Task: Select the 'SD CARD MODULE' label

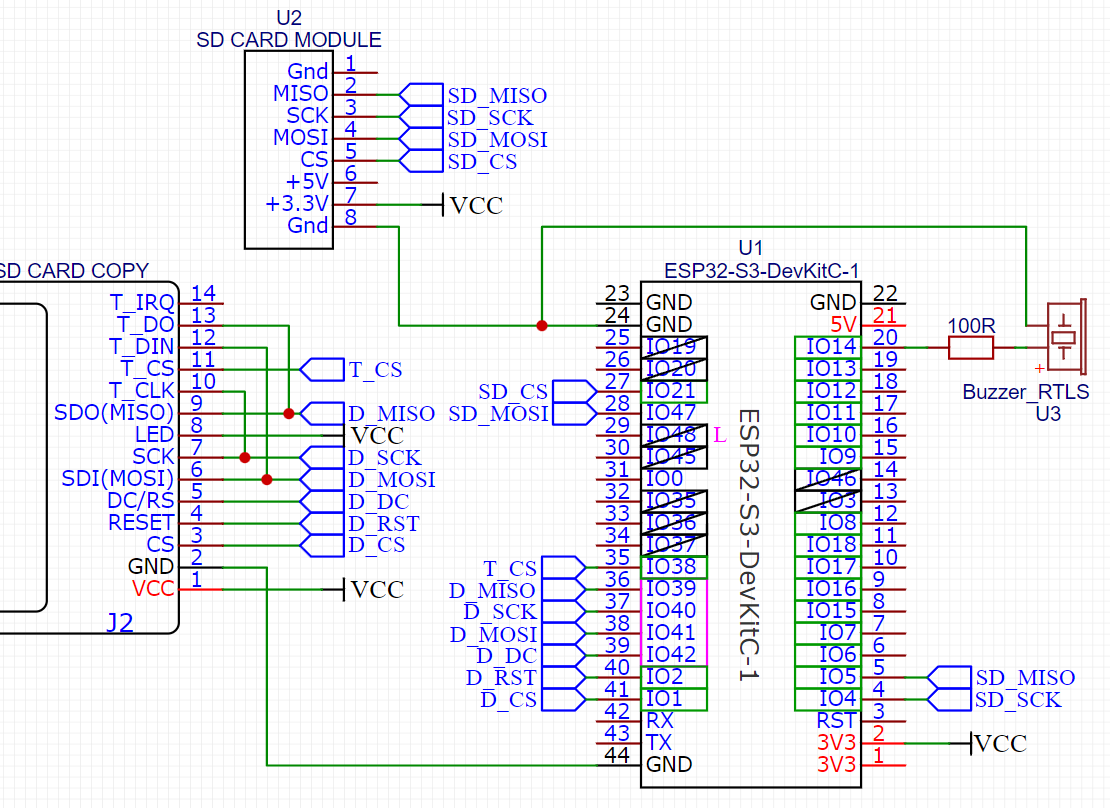Action: [289, 40]
